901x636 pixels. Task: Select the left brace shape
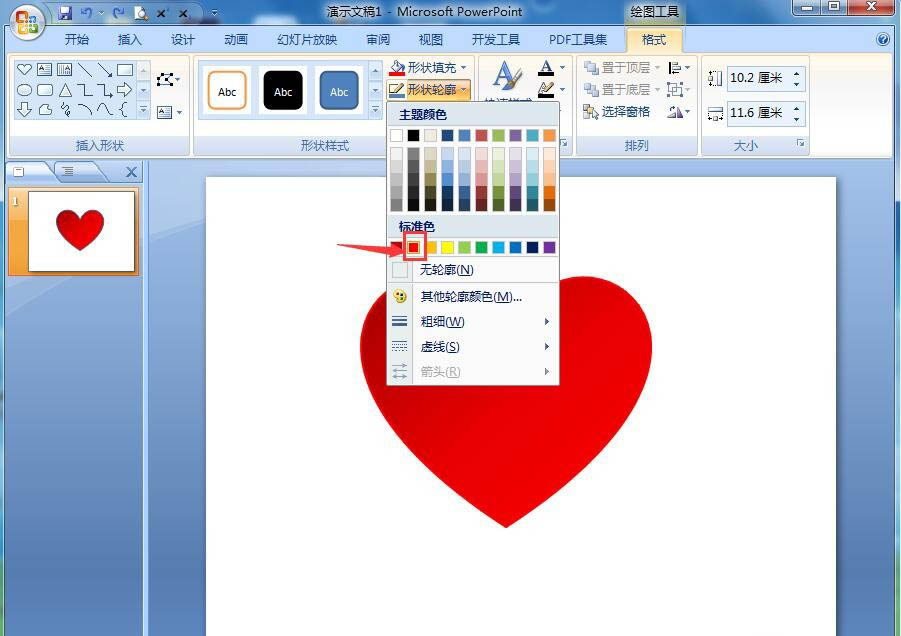pos(124,109)
